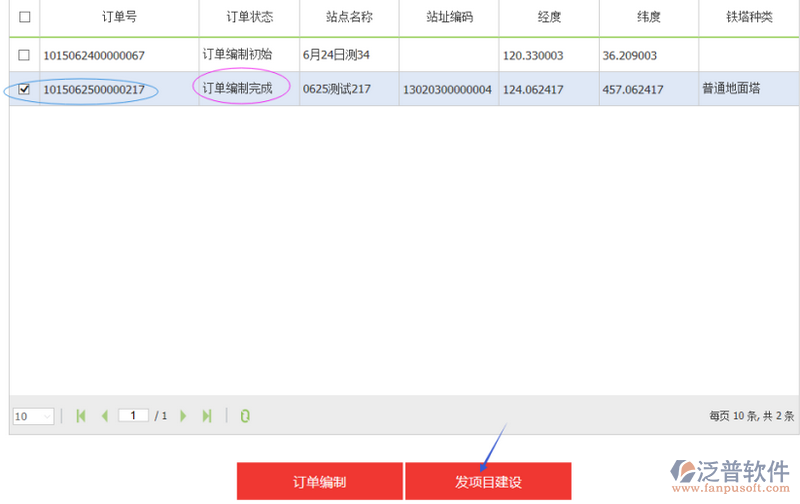Viewport: 800px width, 504px height.
Task: Click the 站址编码 column header
Action: pos(449,18)
